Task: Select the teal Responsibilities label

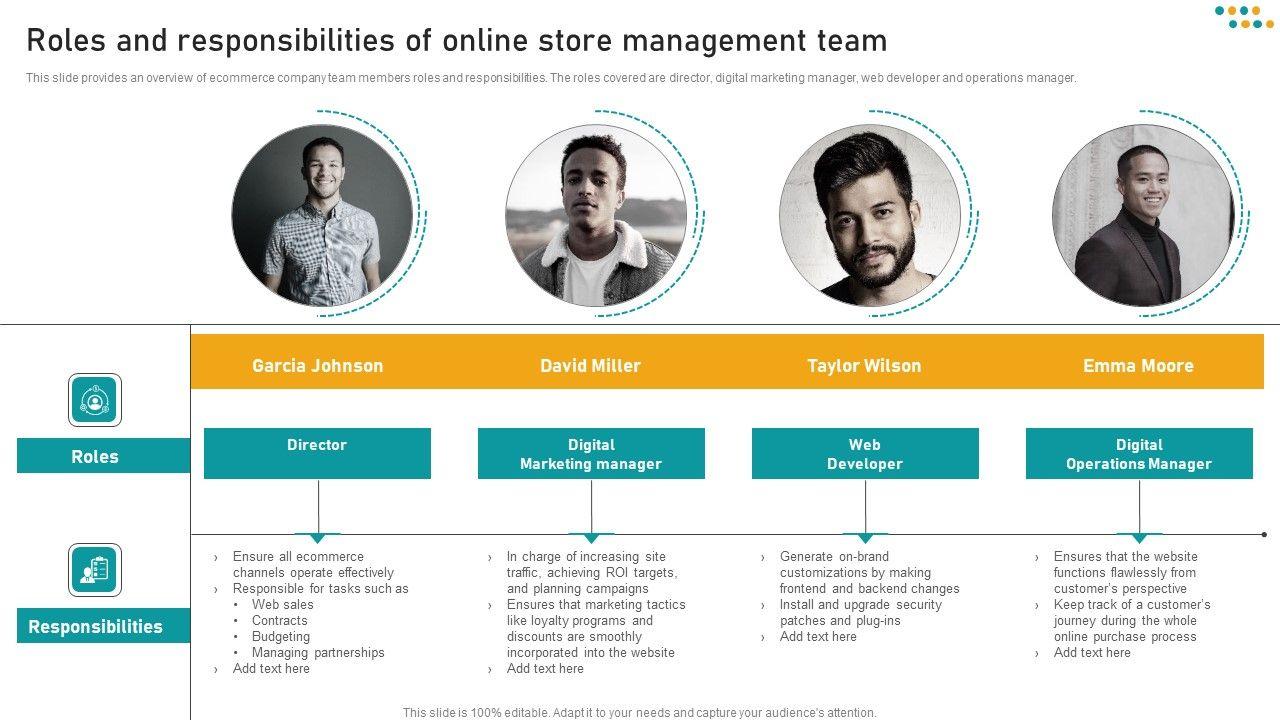Action: click(x=103, y=626)
